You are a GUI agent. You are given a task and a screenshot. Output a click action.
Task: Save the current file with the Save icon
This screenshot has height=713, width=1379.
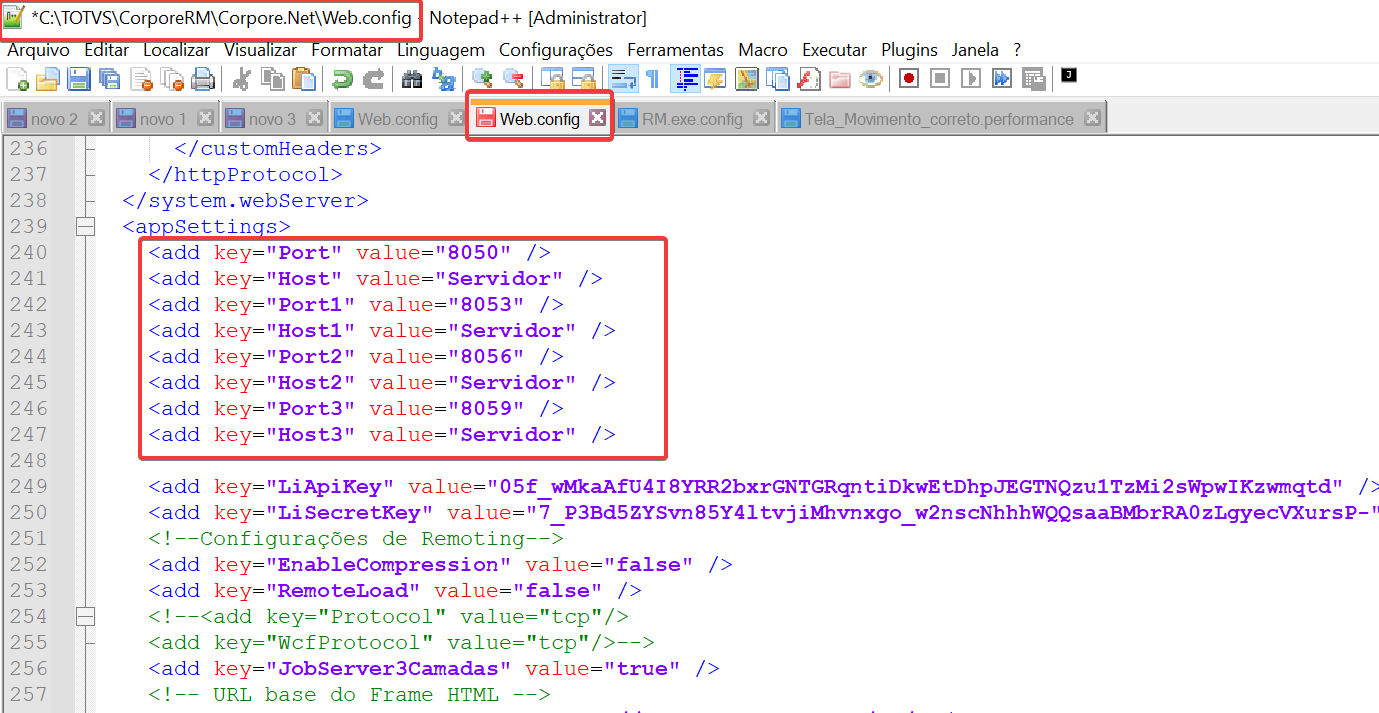78,78
